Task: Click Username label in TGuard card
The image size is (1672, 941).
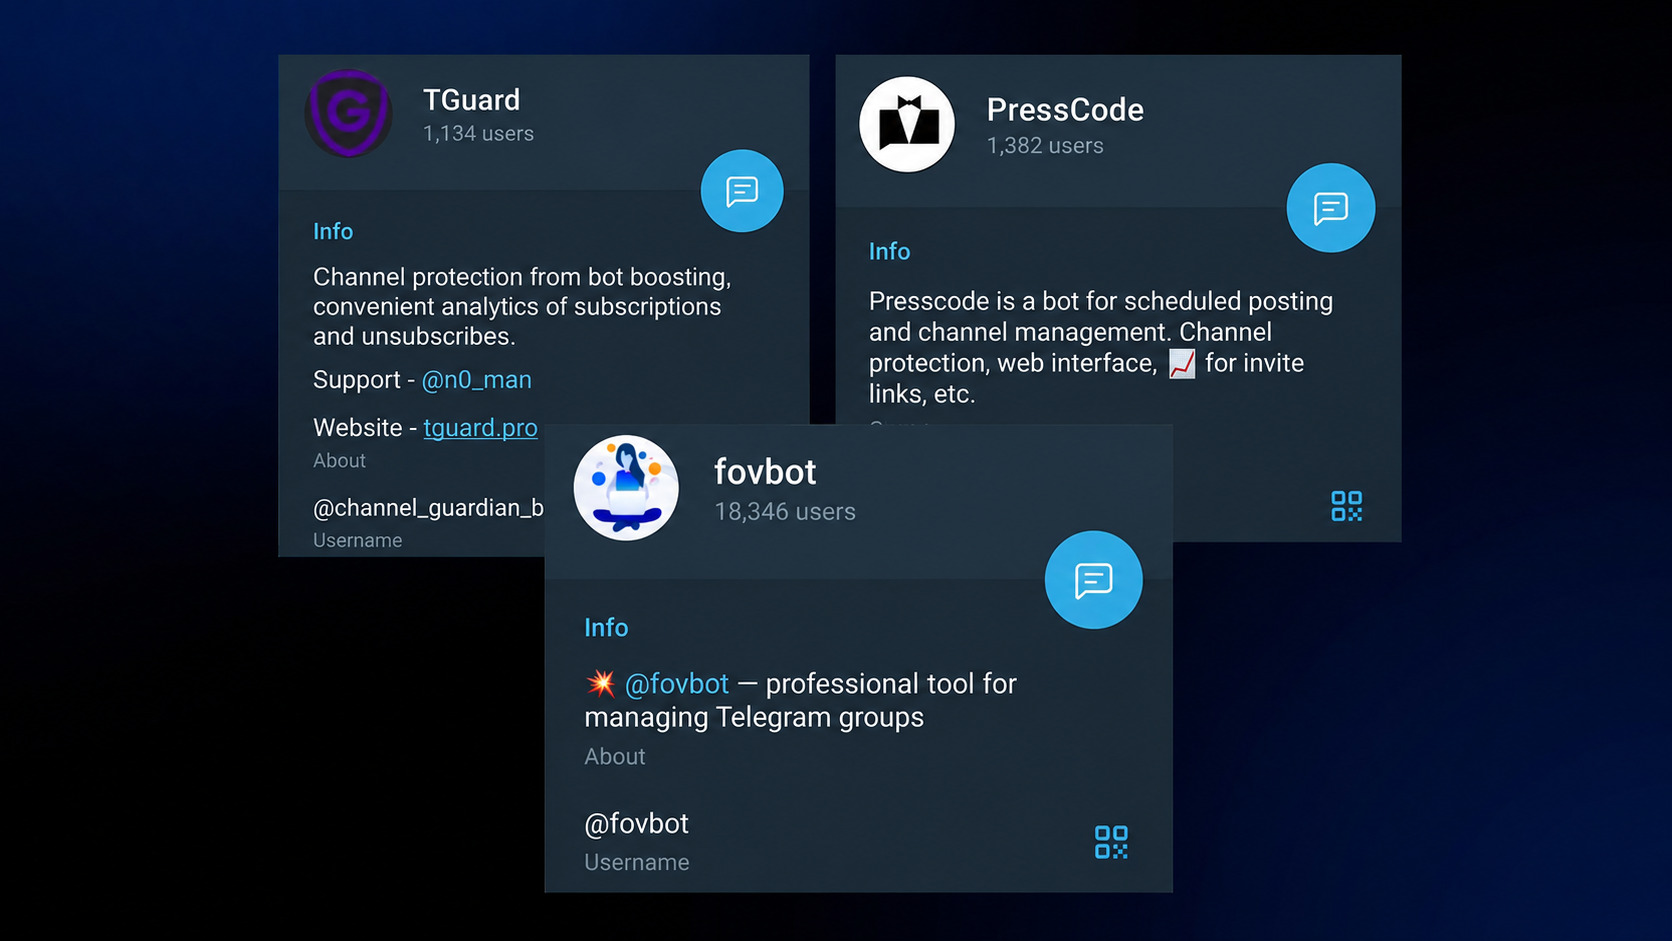Action: (358, 541)
